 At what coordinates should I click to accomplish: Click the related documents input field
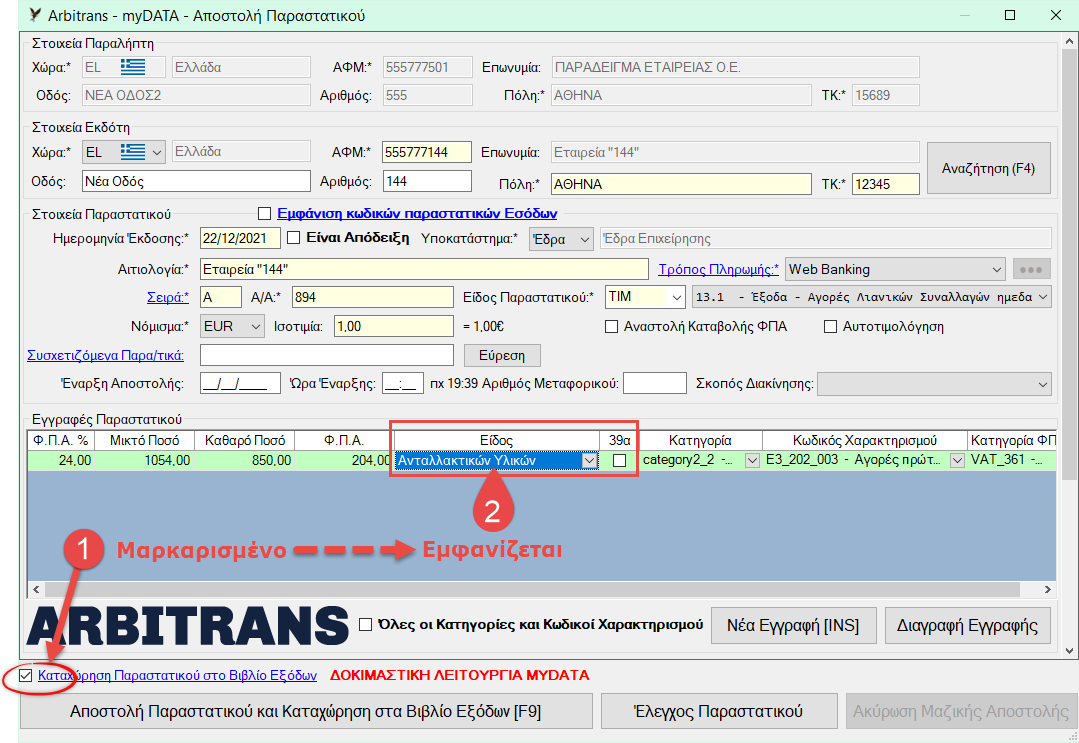coord(327,355)
